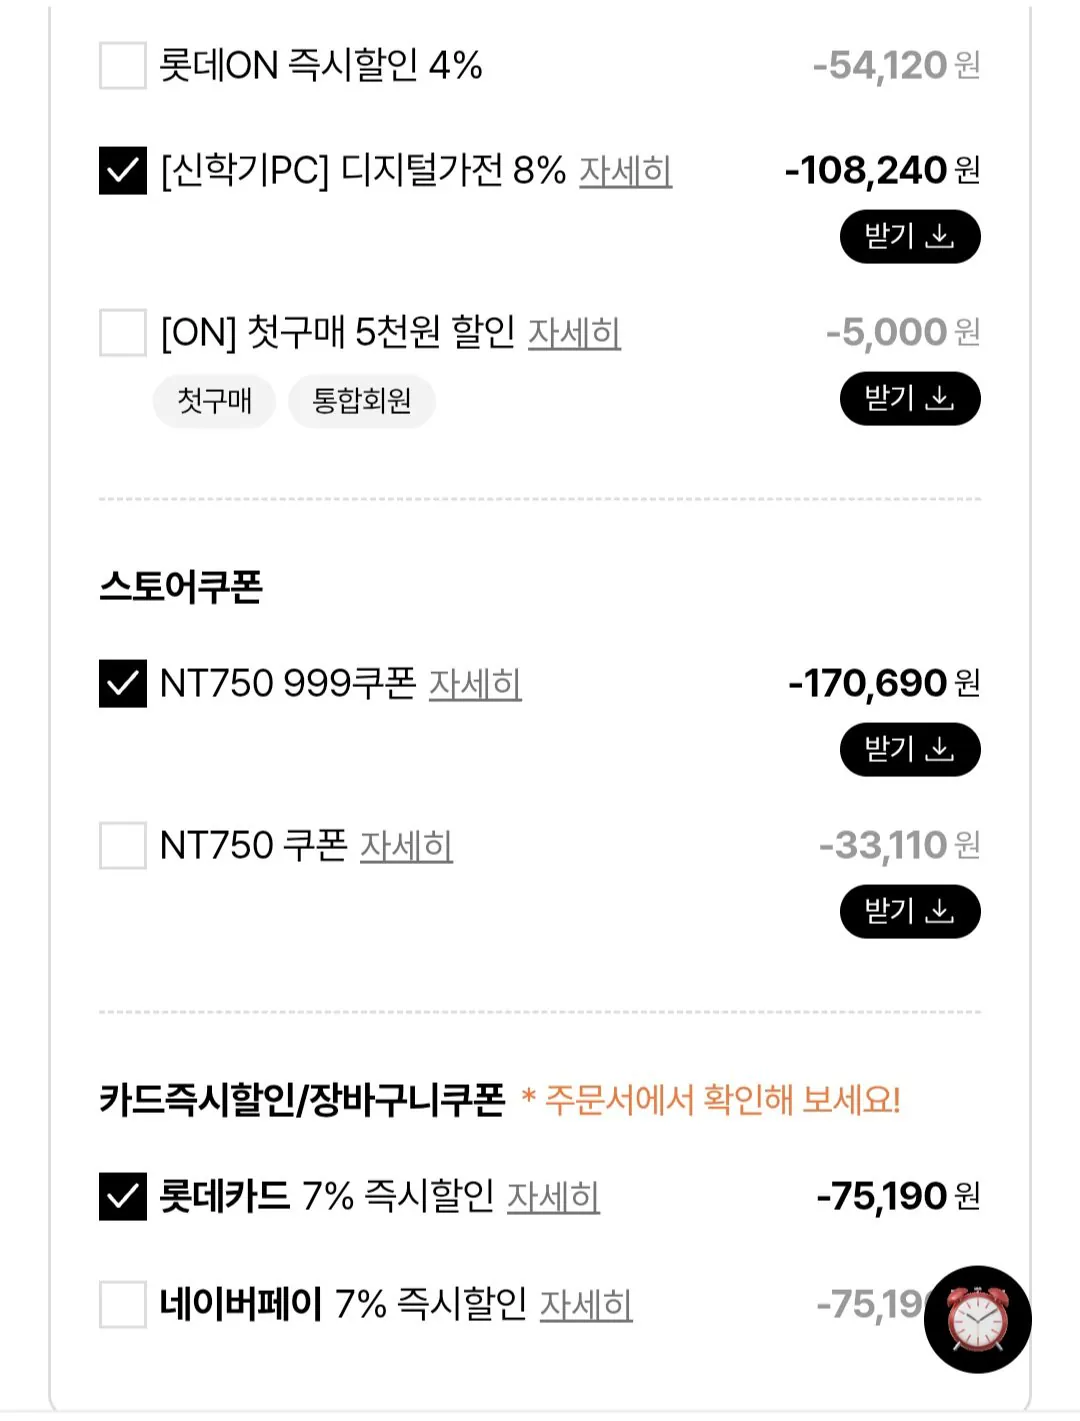Open 자세히 details for 디지털가전 8% coupon
This screenshot has height=1421, width=1080.
coord(625,171)
